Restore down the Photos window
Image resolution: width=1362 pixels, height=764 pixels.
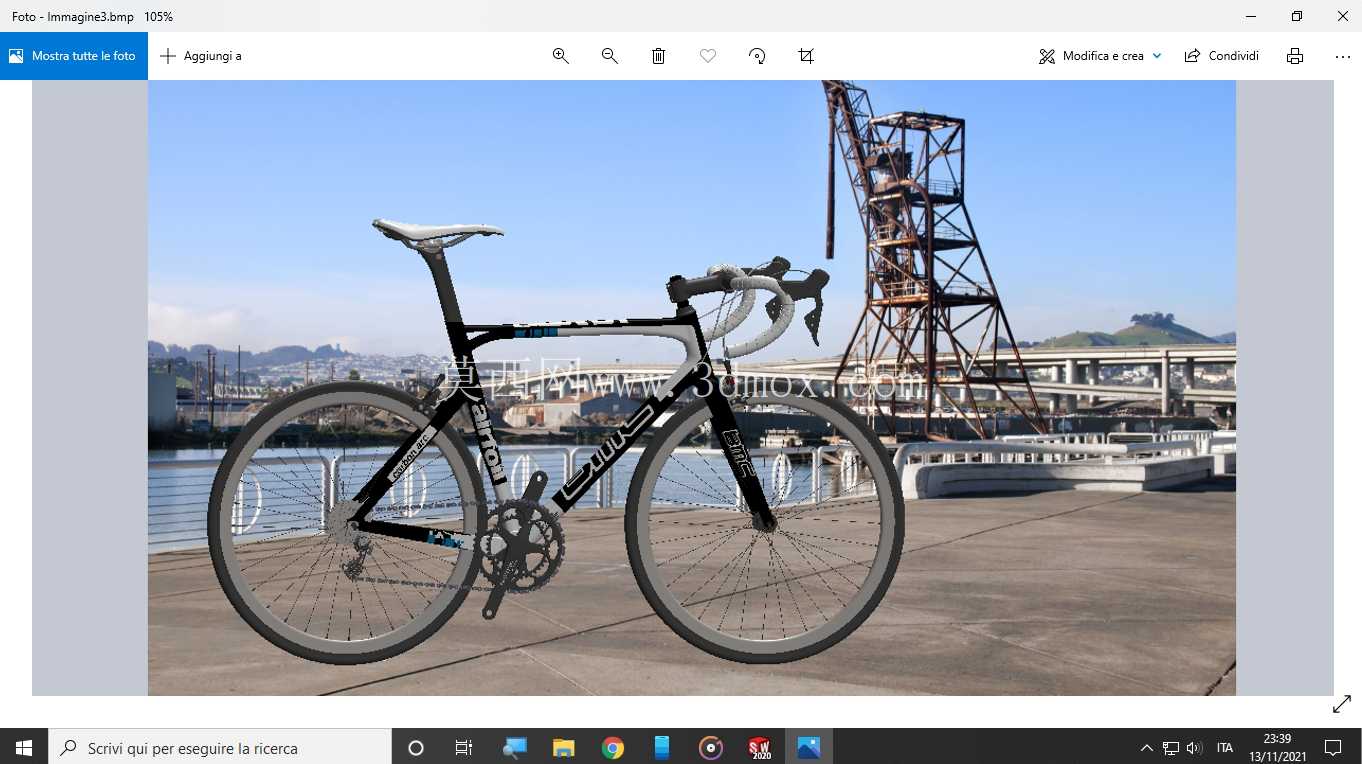(x=1297, y=16)
